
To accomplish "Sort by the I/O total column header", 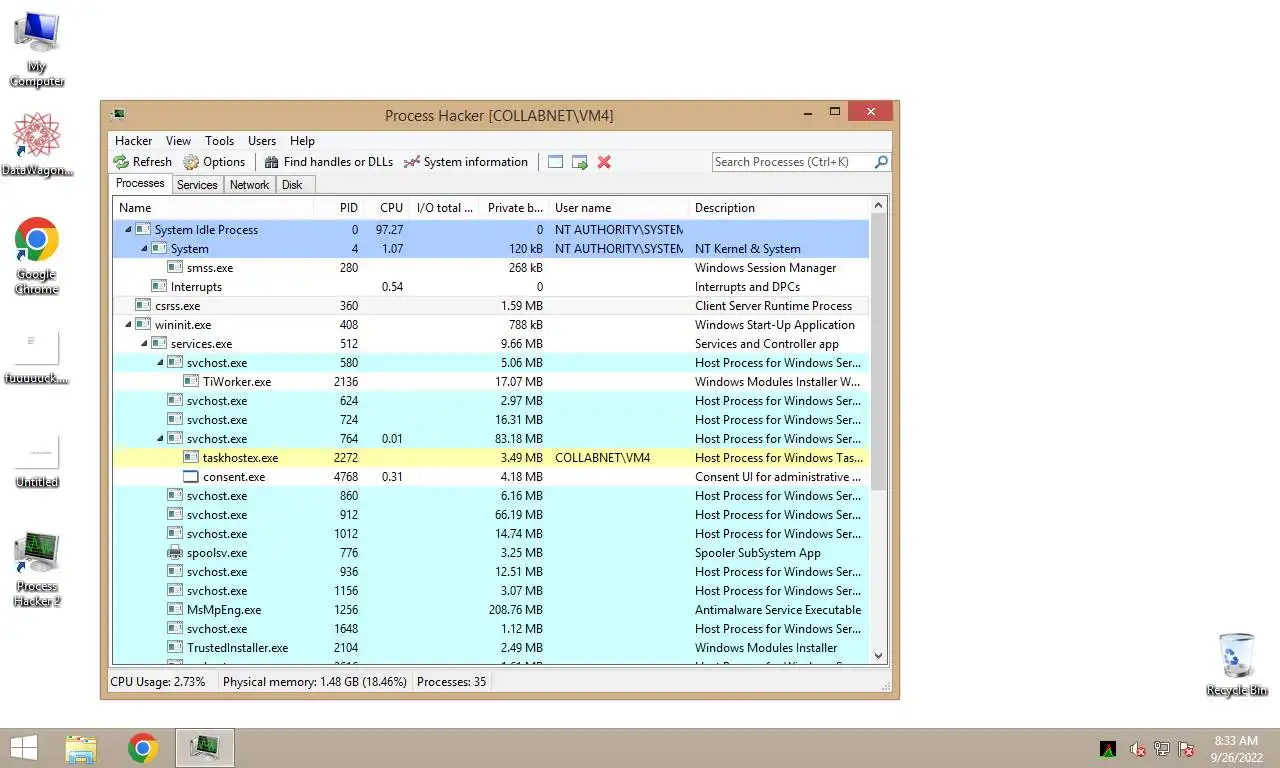I will pyautogui.click(x=445, y=208).
